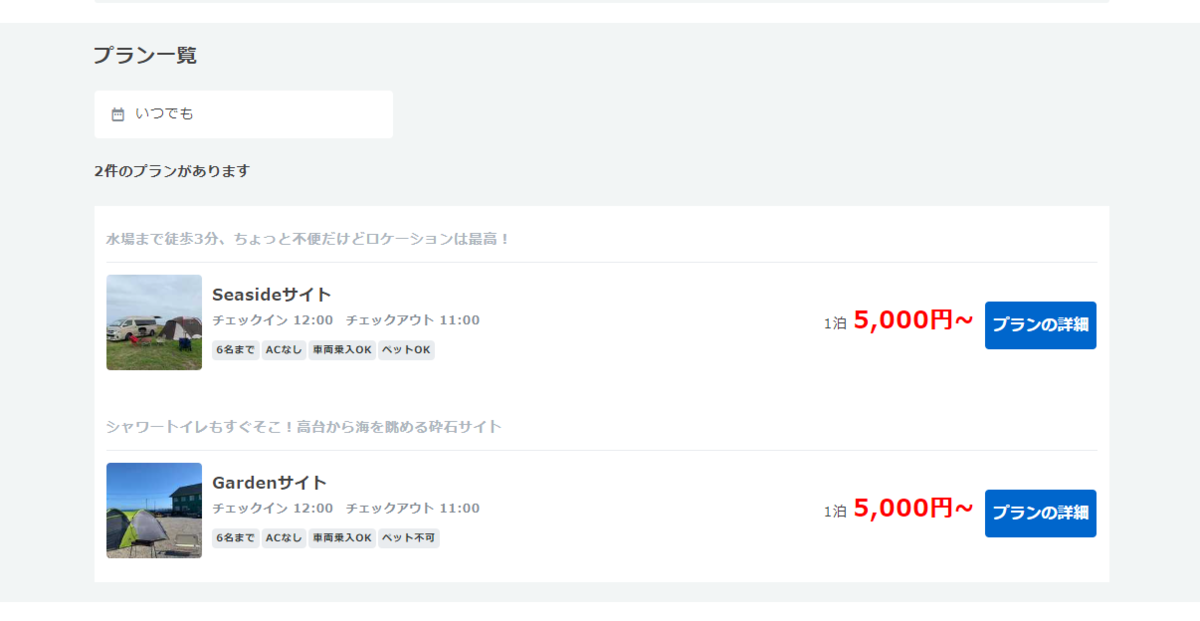Open the いつでも date picker field

244,114
